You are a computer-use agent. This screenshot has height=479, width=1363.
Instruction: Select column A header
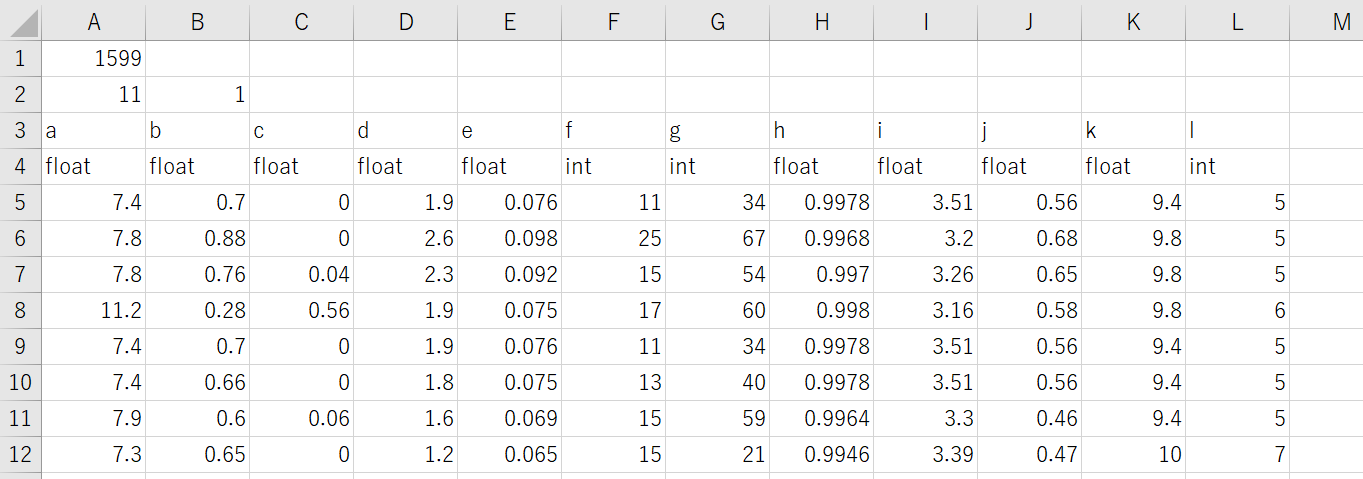point(93,21)
